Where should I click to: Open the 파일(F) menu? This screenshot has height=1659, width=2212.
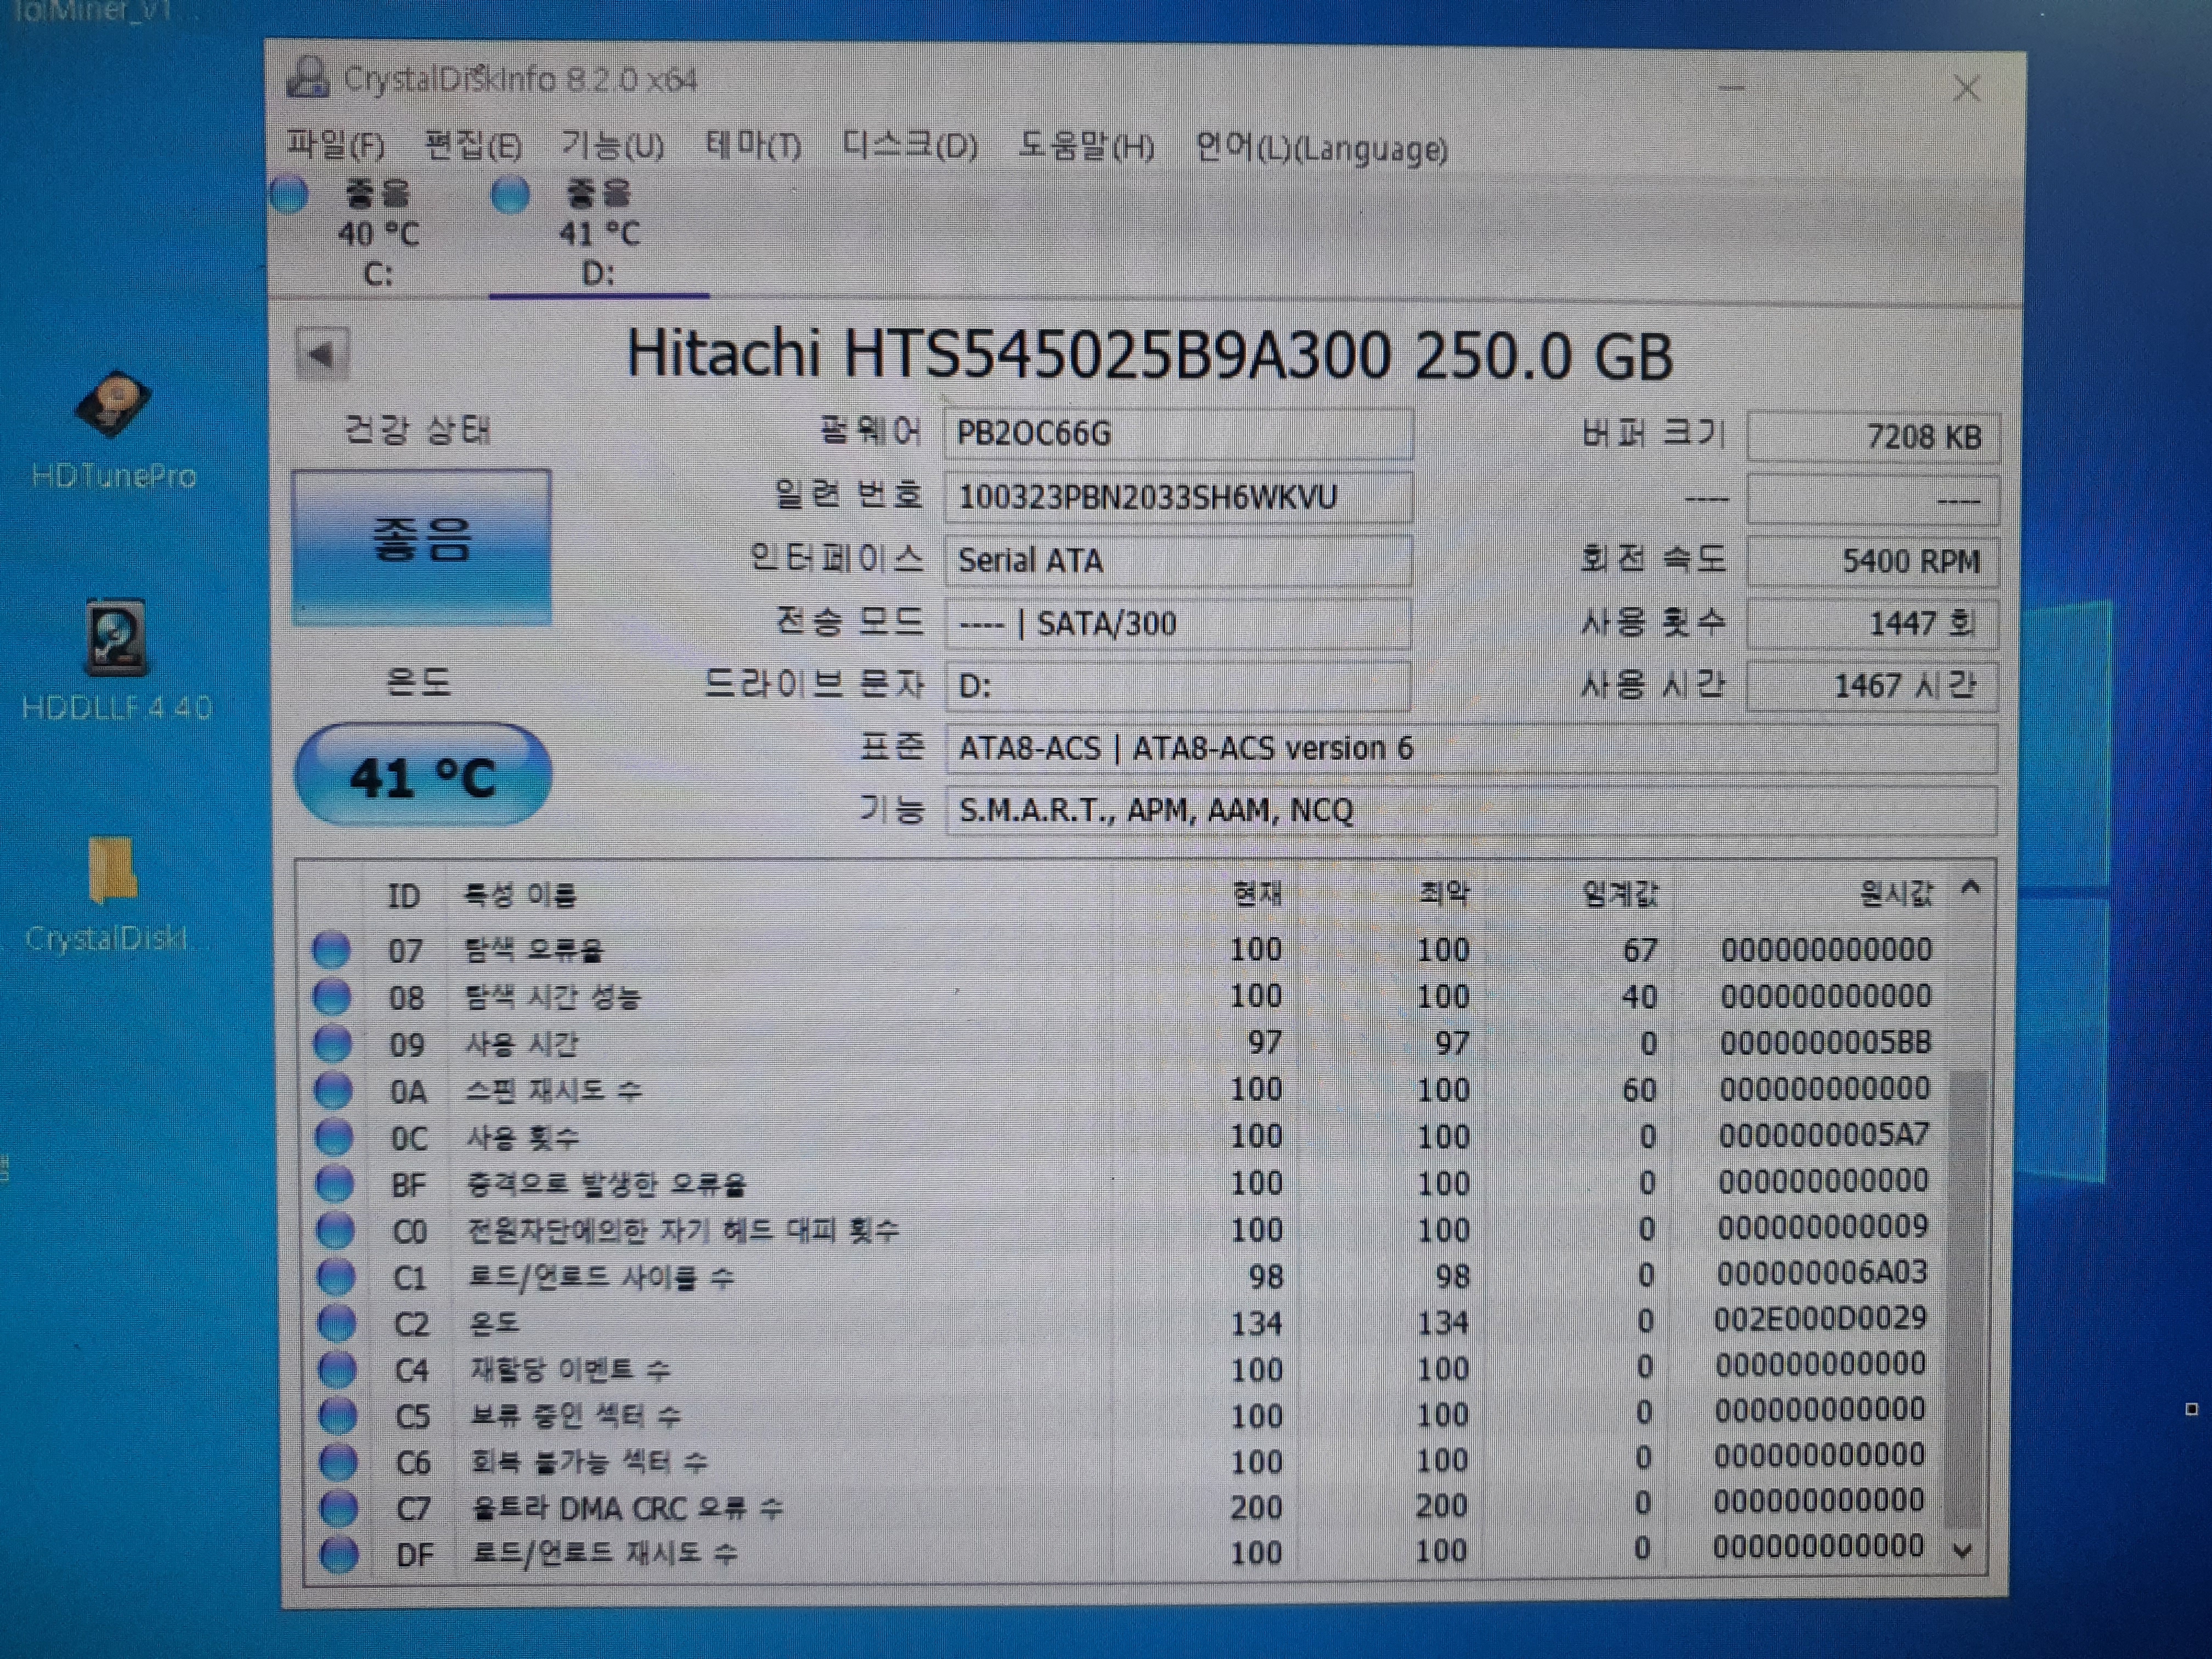click(x=336, y=146)
